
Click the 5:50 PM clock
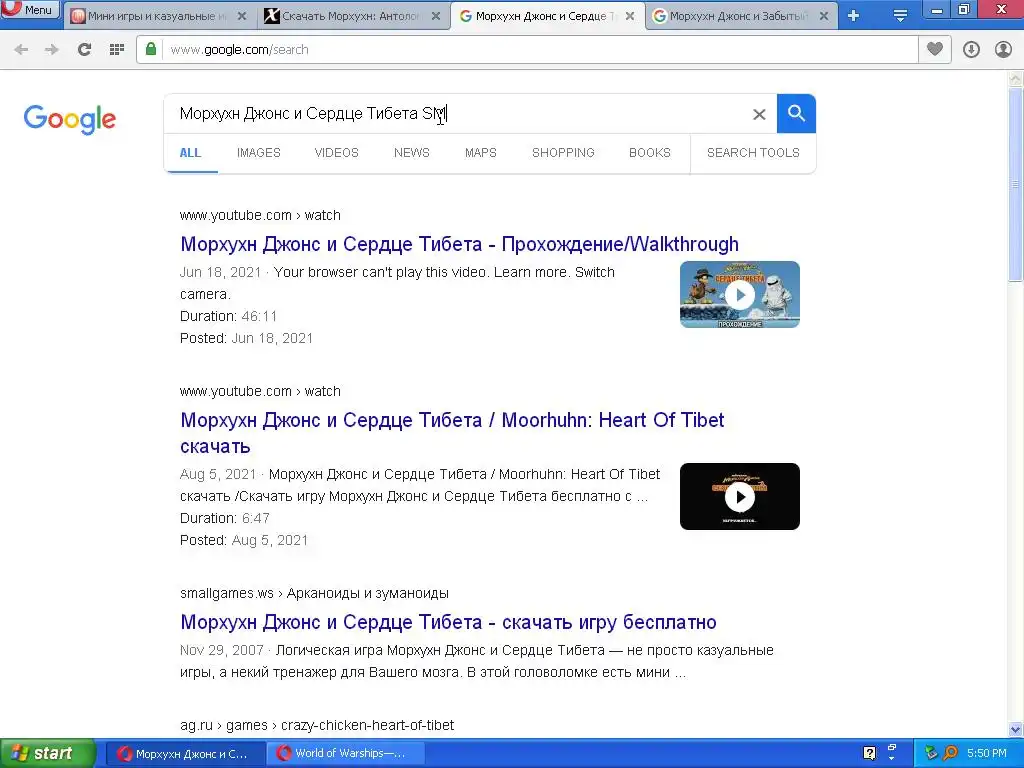pos(987,754)
